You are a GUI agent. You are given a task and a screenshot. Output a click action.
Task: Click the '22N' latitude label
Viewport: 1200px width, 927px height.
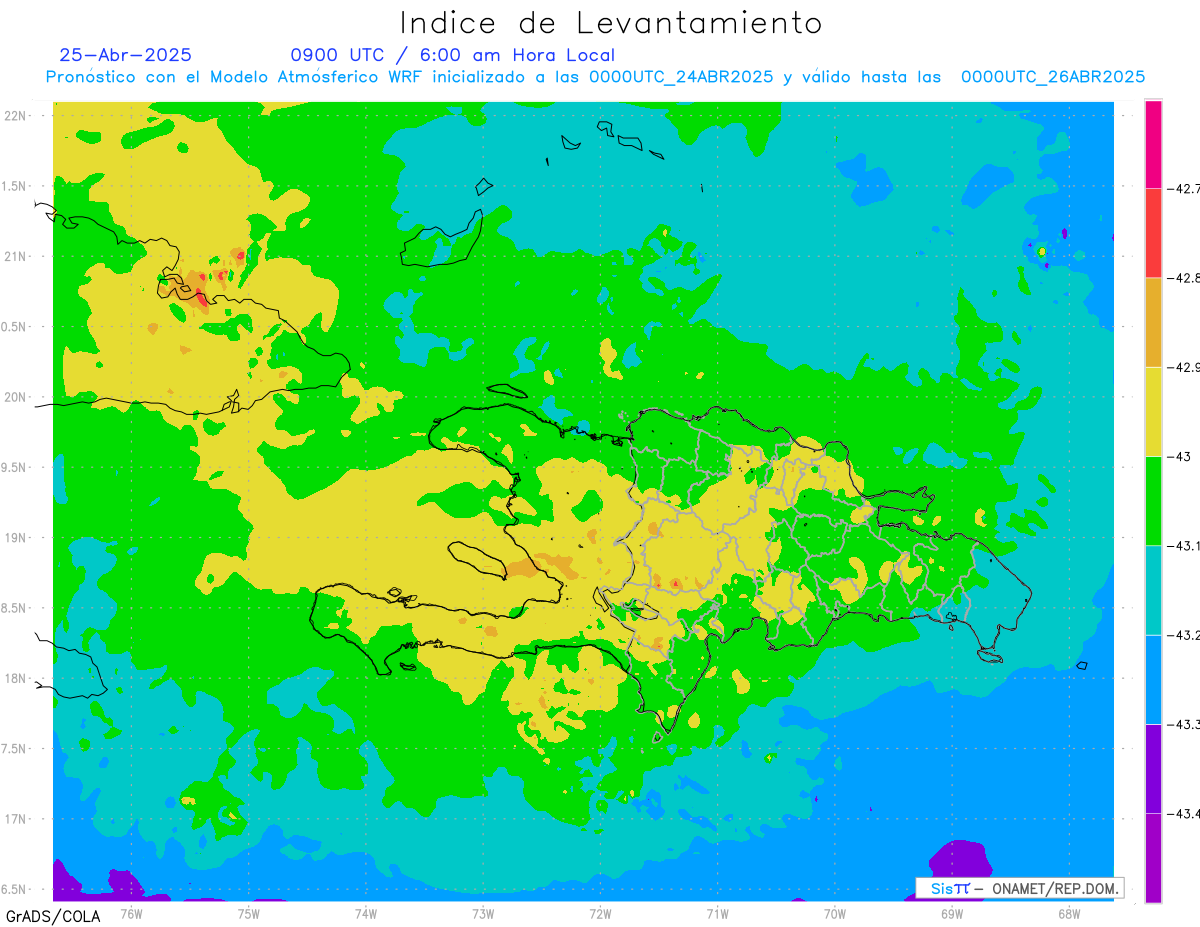(x=16, y=115)
